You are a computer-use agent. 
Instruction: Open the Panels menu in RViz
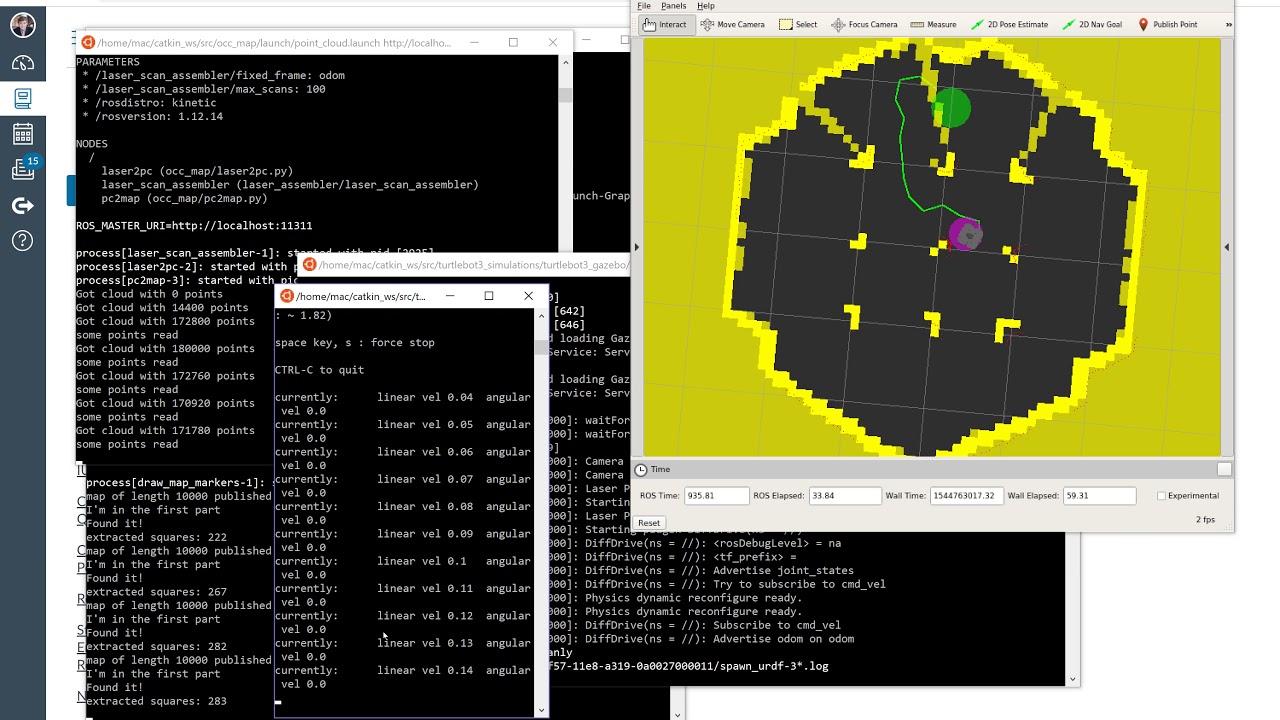pyautogui.click(x=674, y=6)
